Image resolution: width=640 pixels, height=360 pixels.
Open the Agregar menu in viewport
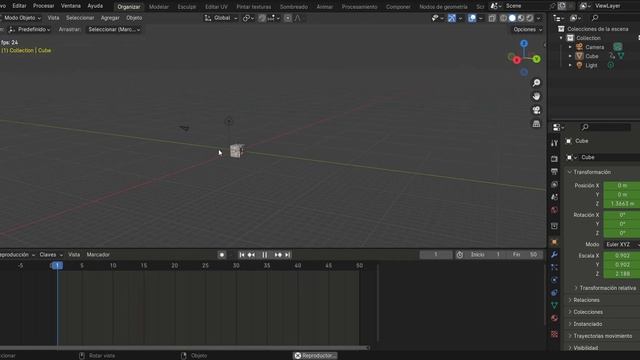pos(110,18)
